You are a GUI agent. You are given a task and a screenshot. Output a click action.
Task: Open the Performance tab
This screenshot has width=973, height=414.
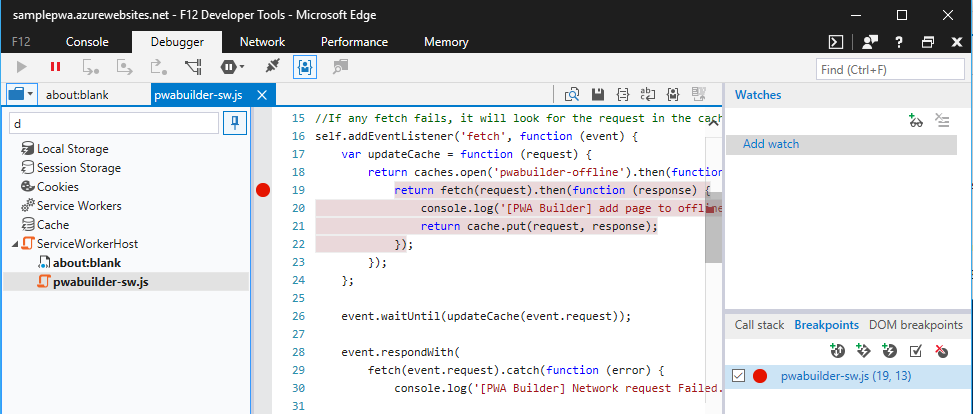(354, 42)
